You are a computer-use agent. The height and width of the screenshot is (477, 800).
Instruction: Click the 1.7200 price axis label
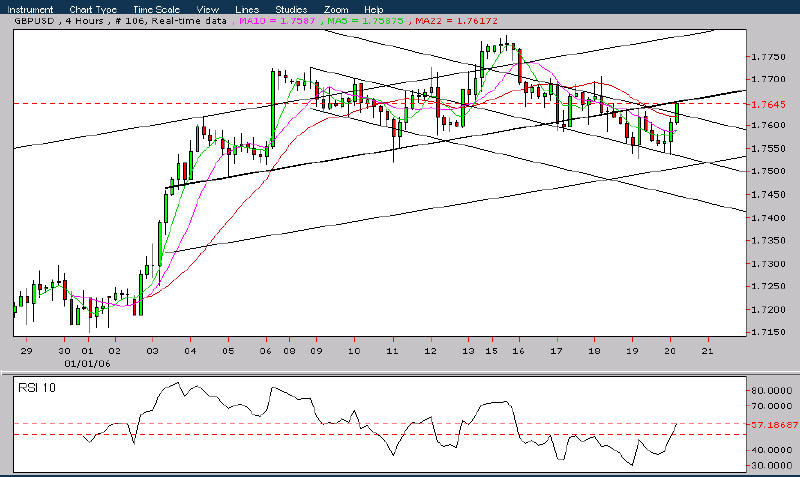768,310
